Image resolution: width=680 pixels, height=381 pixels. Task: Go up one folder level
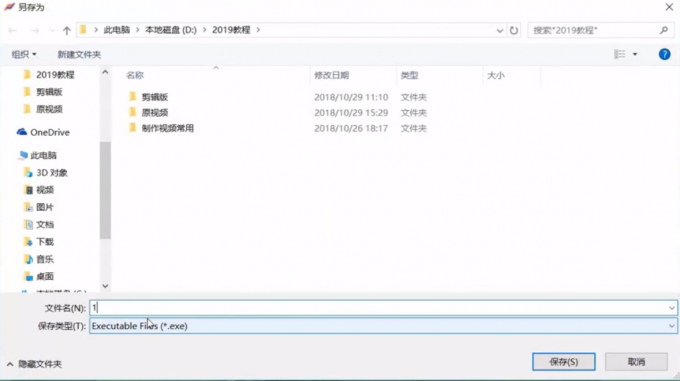tap(66, 30)
